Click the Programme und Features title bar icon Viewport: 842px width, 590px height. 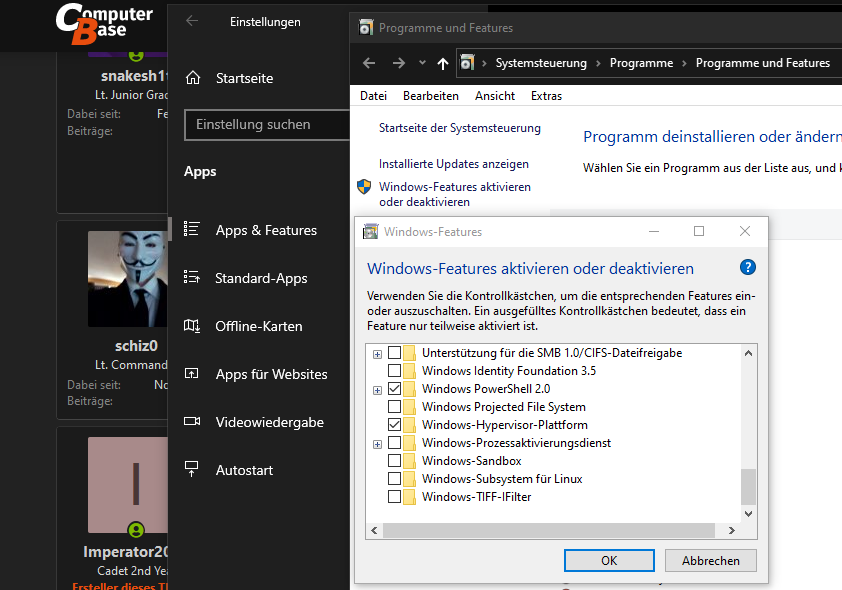pyautogui.click(x=366, y=27)
